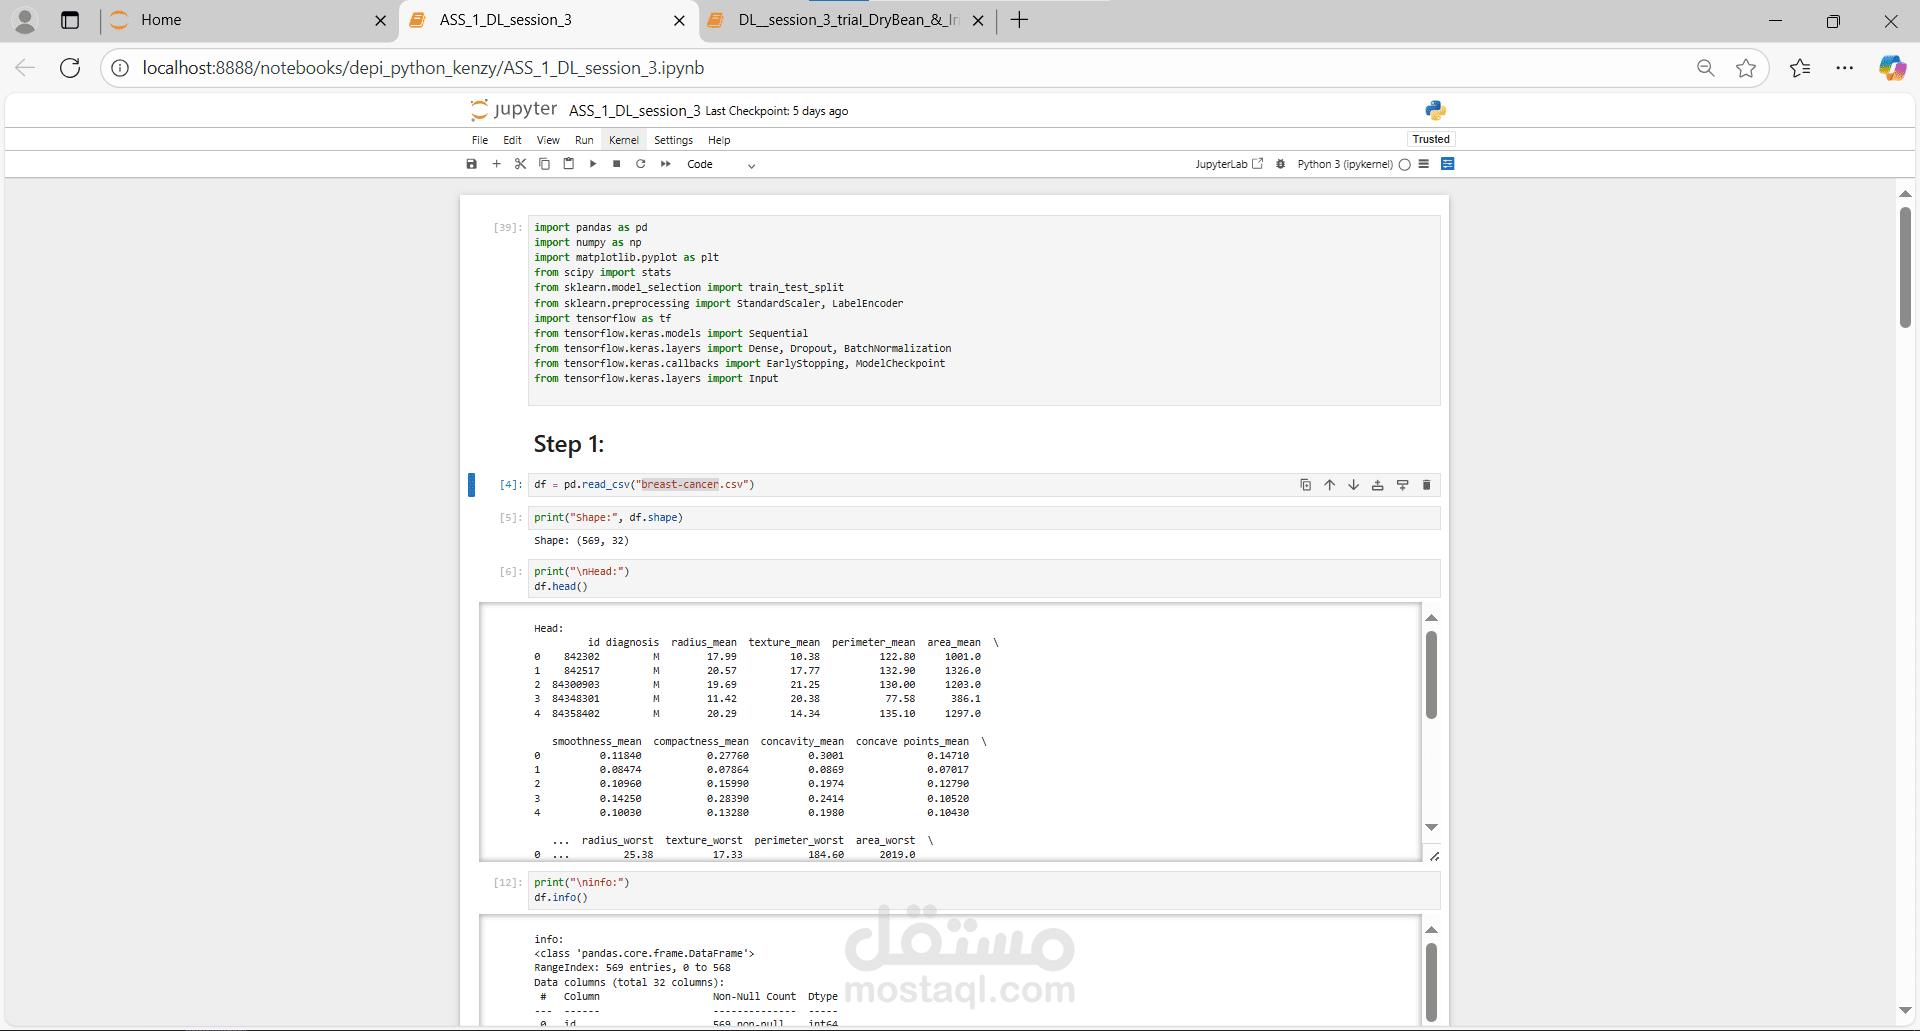Enable the debugger with the bug icon
Viewport: 1920px width, 1031px height.
[x=1280, y=164]
